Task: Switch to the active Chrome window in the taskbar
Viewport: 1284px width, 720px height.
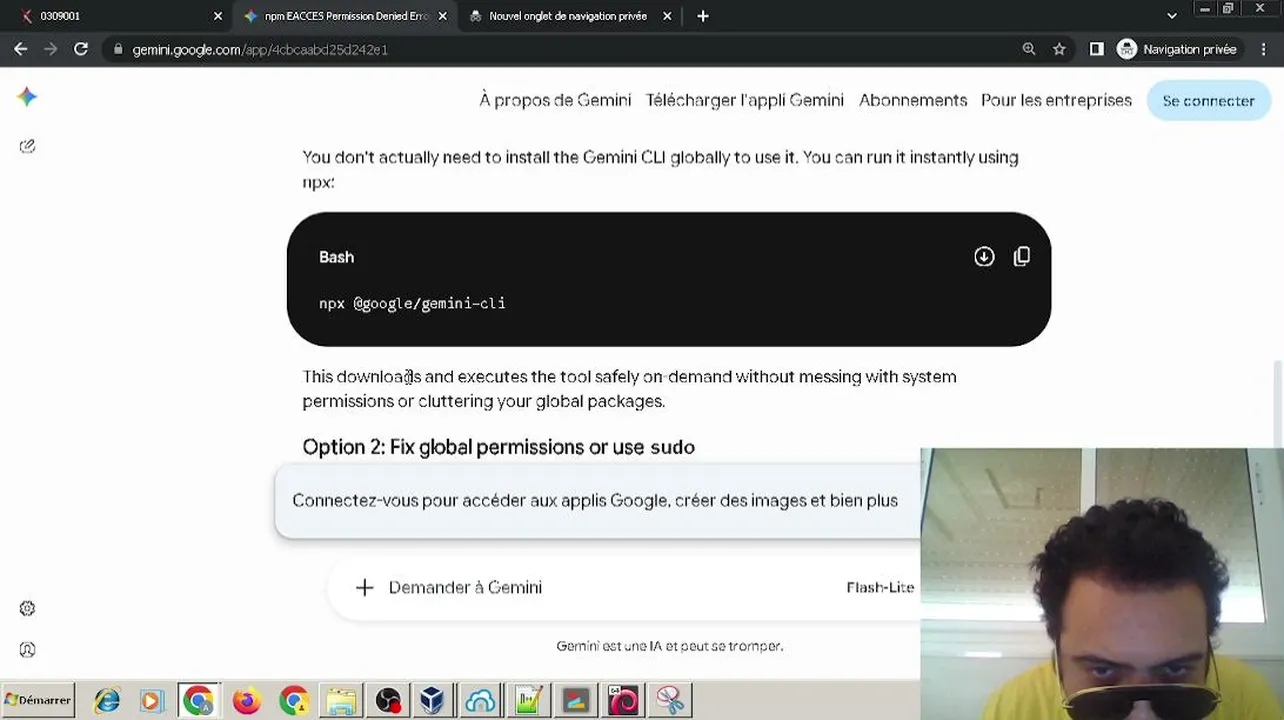Action: [199, 700]
